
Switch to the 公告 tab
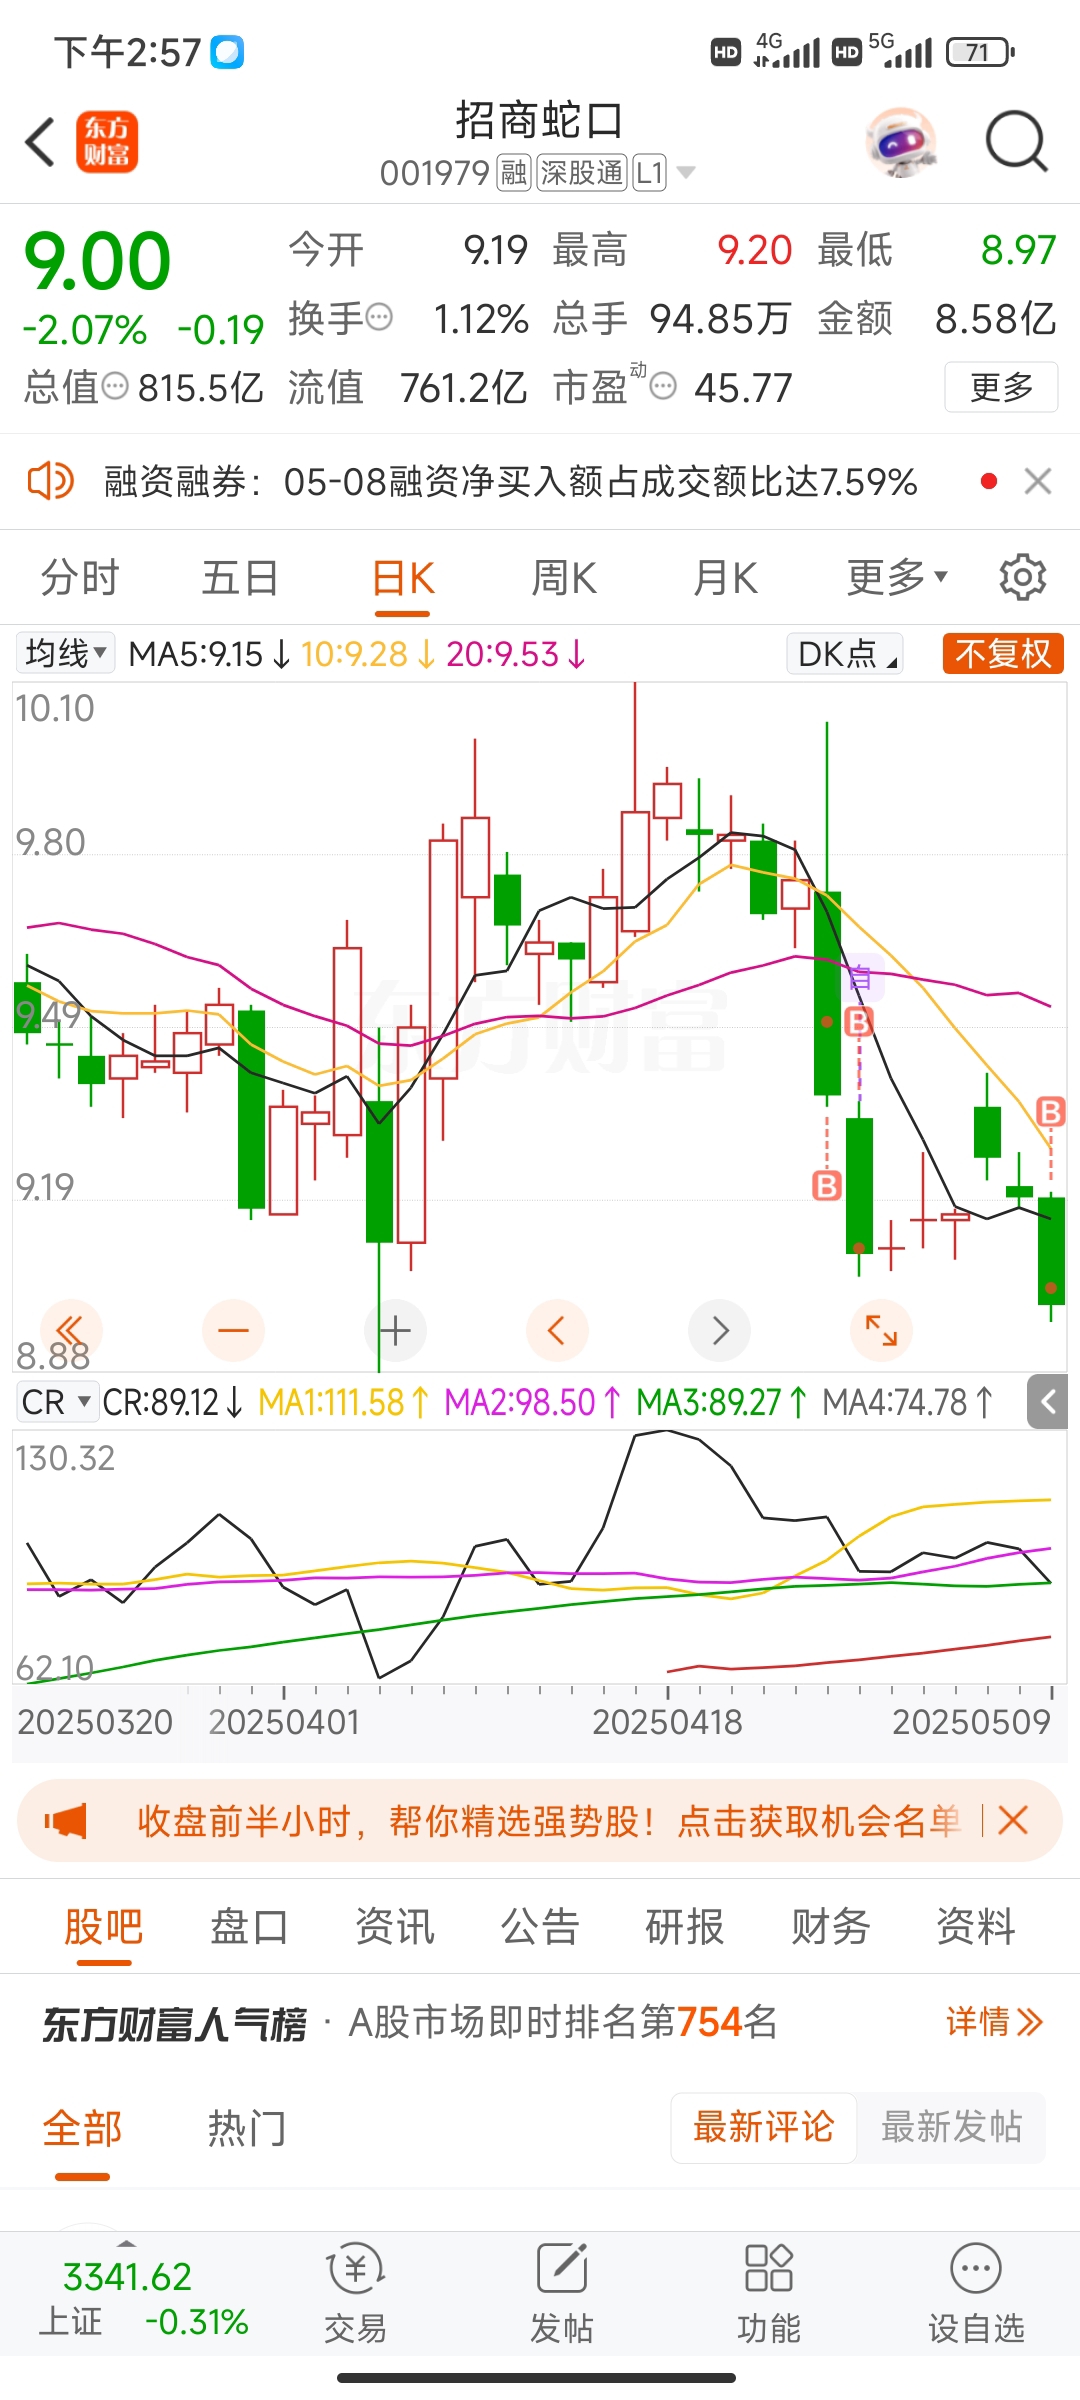[540, 1927]
